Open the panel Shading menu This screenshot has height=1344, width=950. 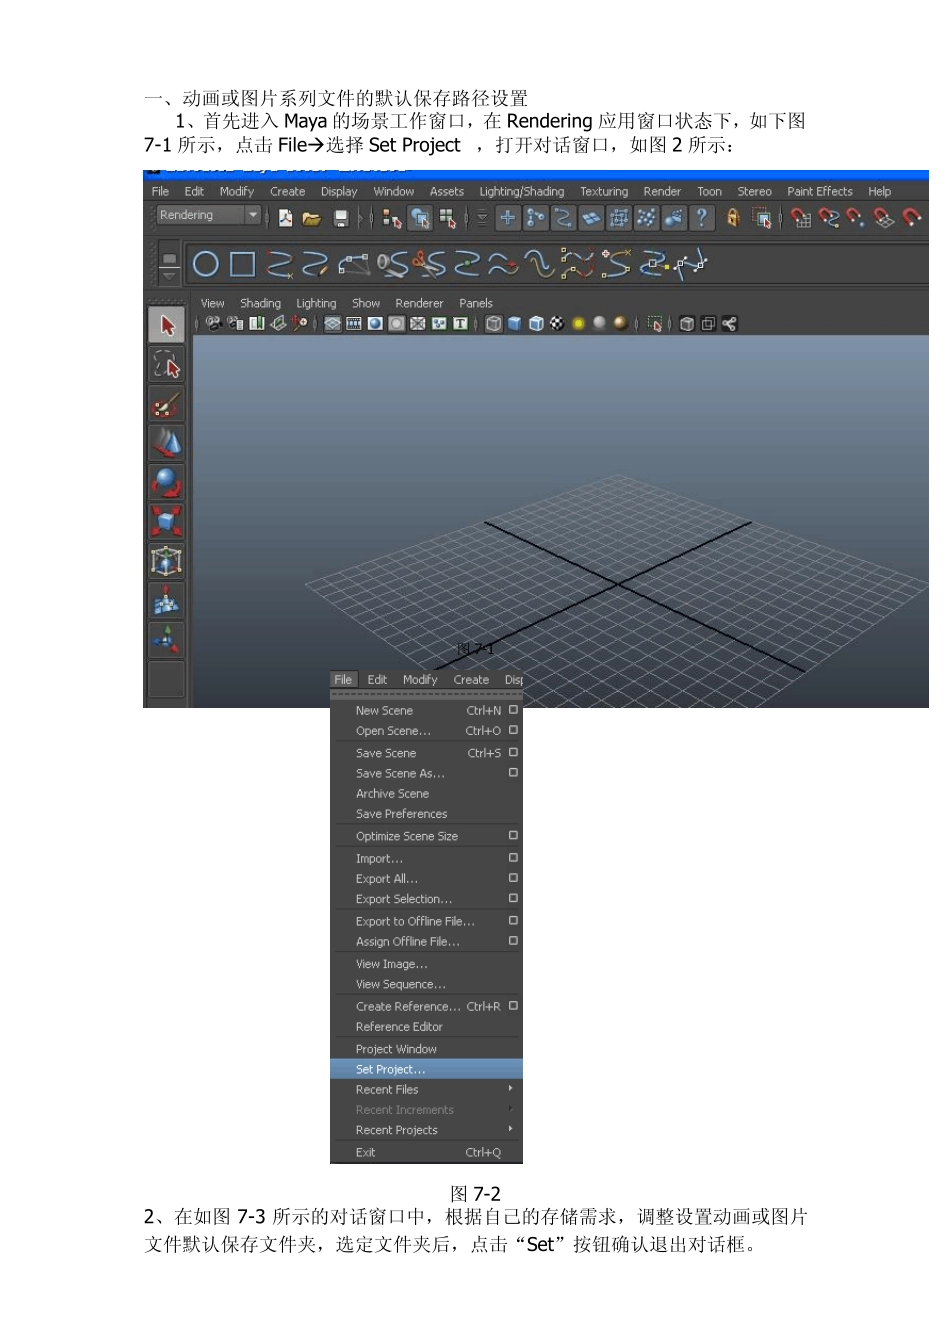(260, 303)
